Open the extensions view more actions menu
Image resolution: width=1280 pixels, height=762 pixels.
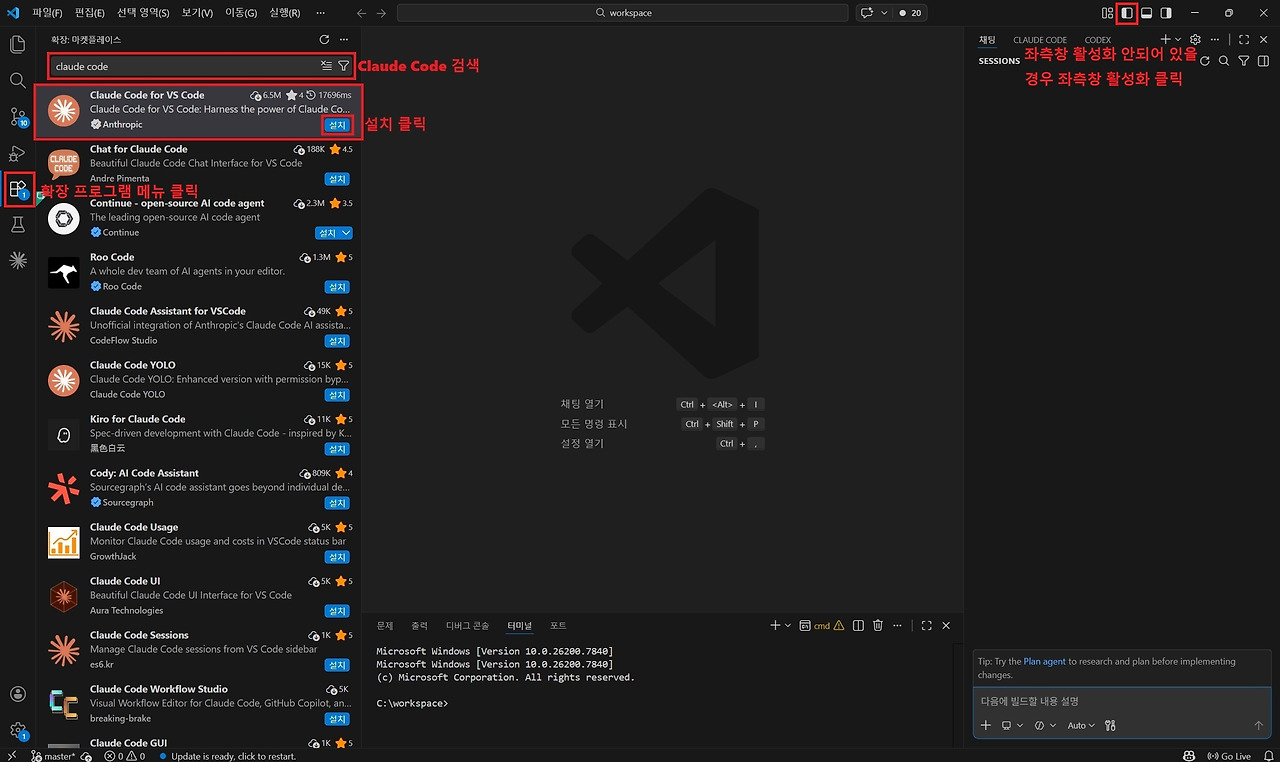point(345,40)
